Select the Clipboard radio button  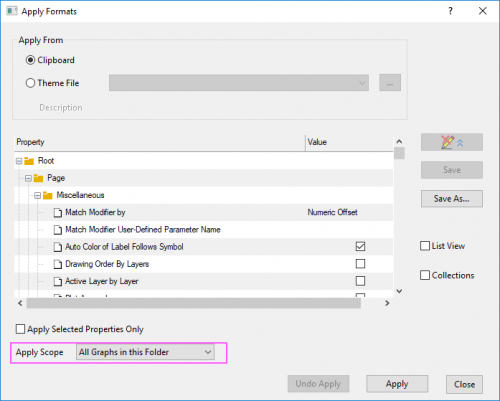coord(30,60)
